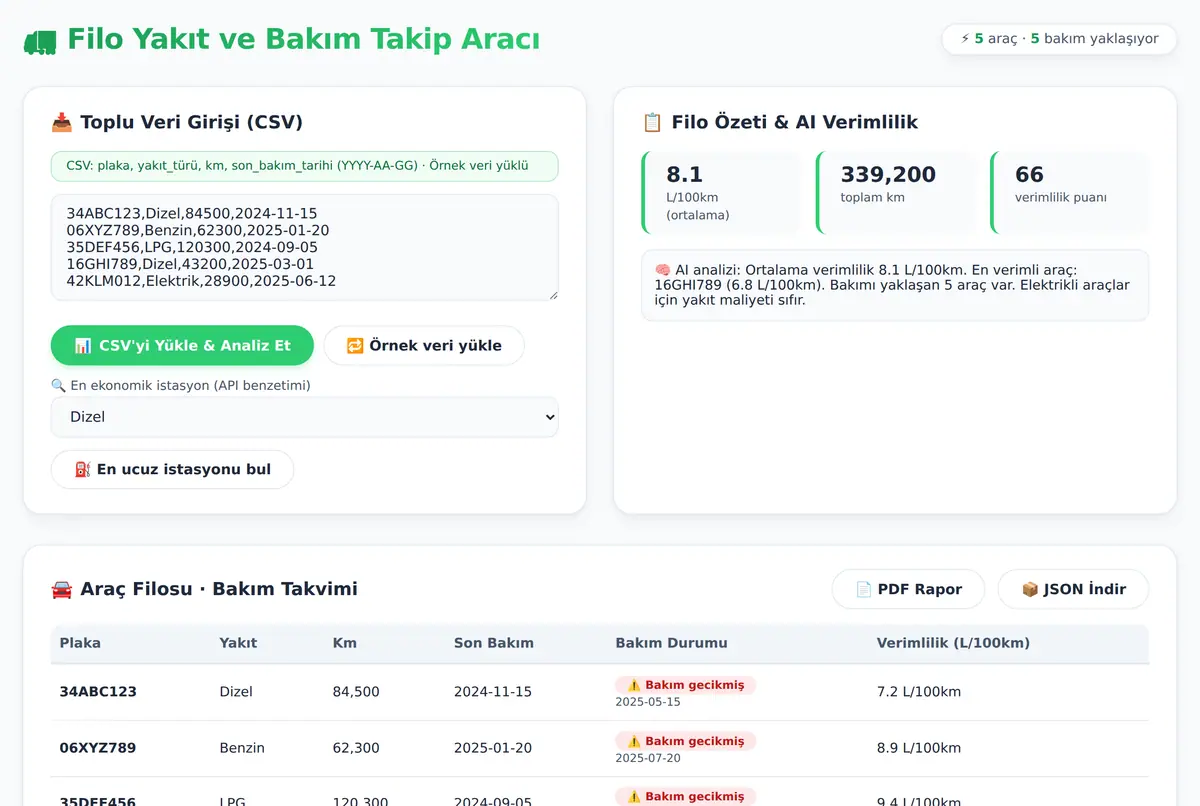
Task: Click the red car icon beside Araç Filosu
Action: [x=62, y=589]
